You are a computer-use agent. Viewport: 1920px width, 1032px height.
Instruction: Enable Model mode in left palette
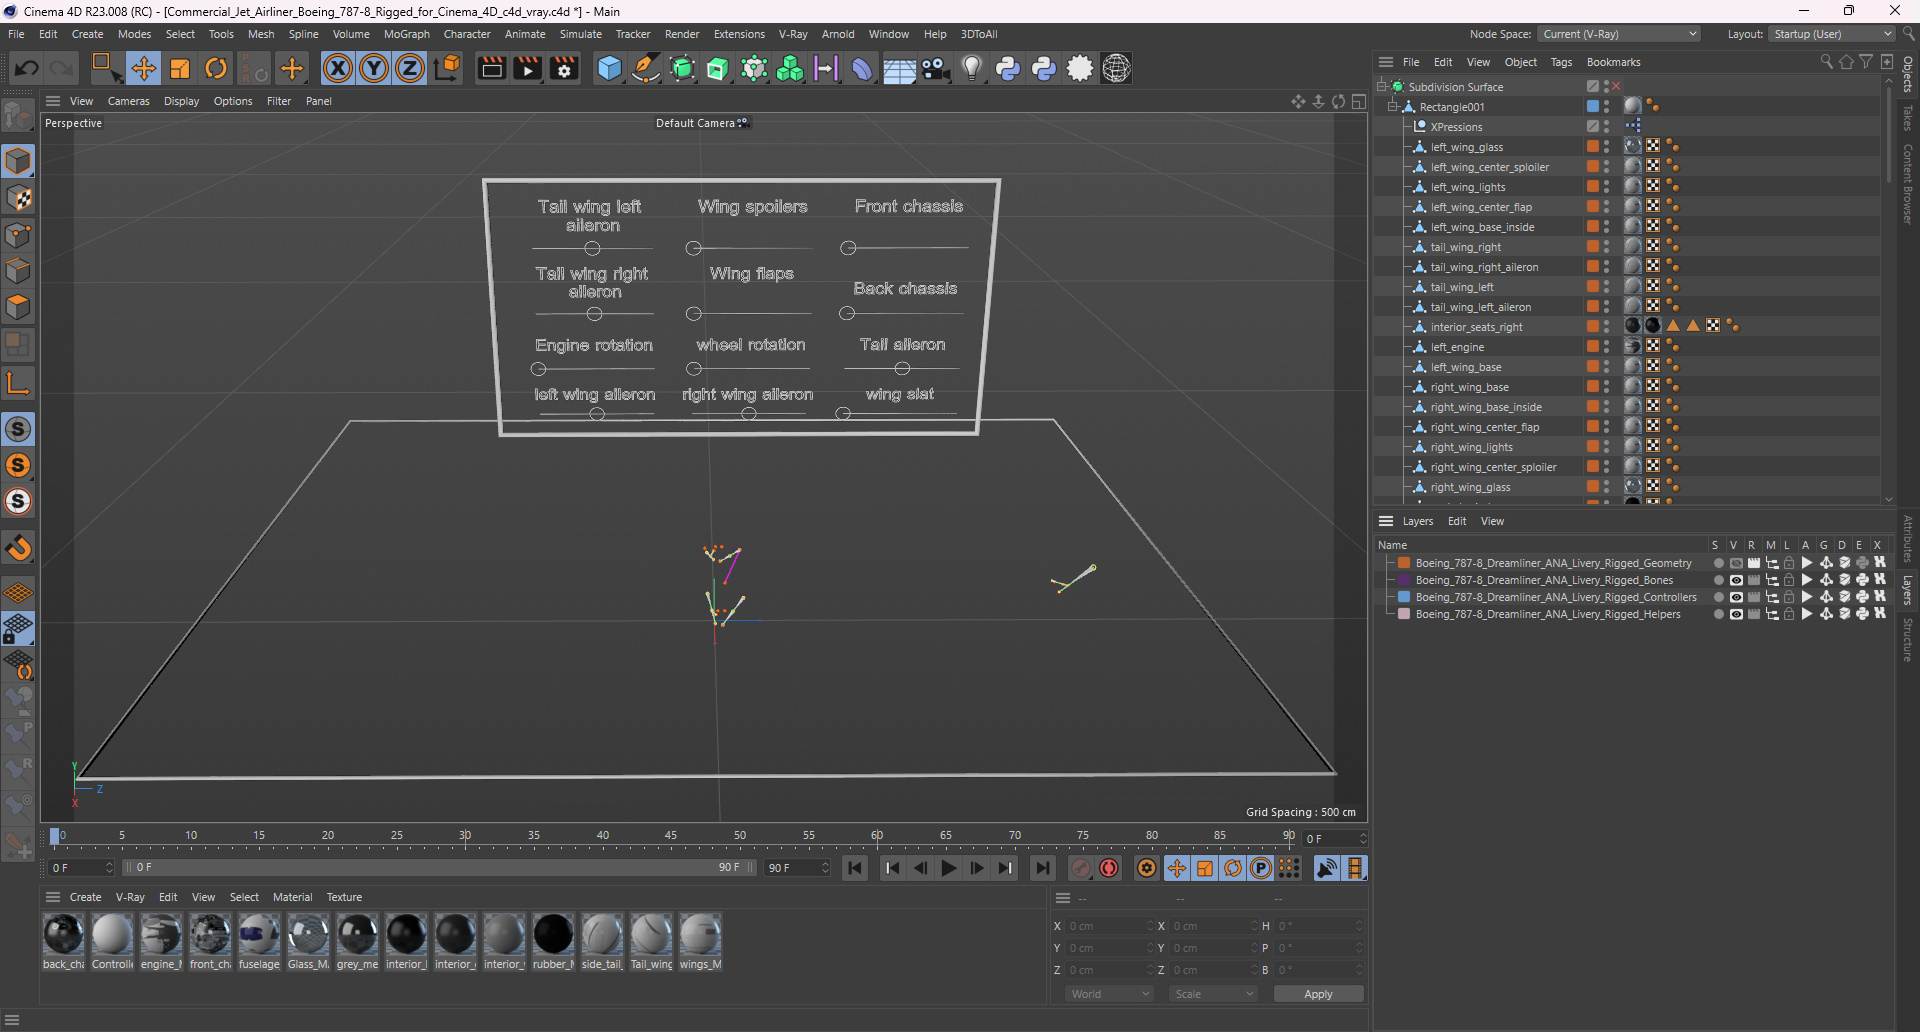(18, 161)
